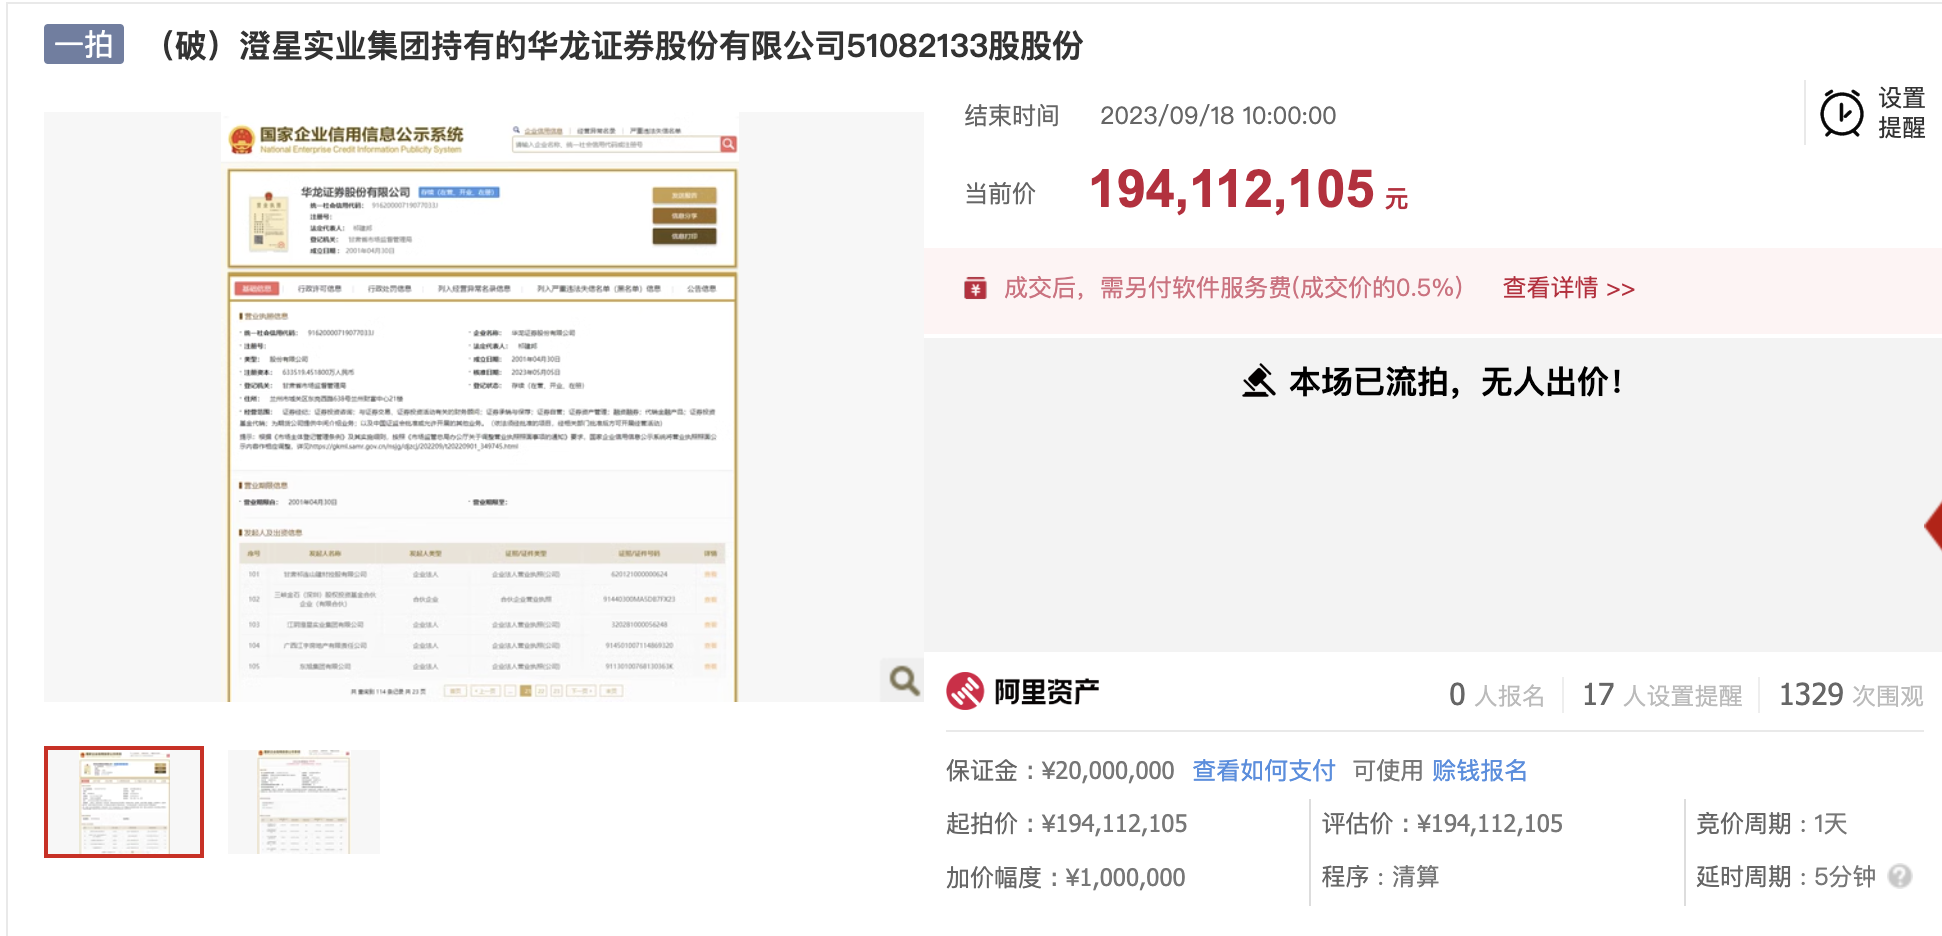1942x936 pixels.
Task: Select the second thumbnail image
Action: pos(304,802)
